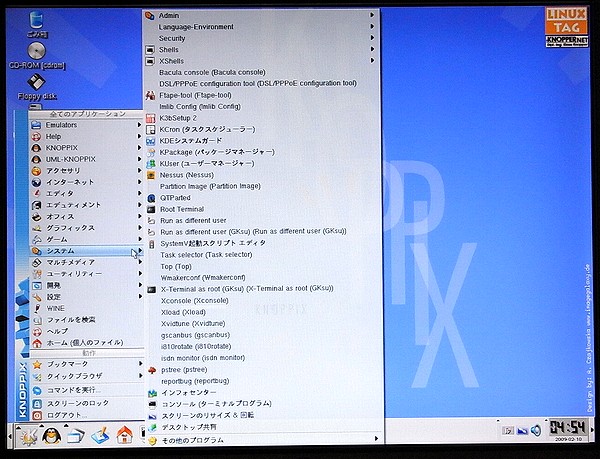Image resolution: width=600 pixels, height=459 pixels.
Task: Launch Wmakerconf
Action: [203, 278]
